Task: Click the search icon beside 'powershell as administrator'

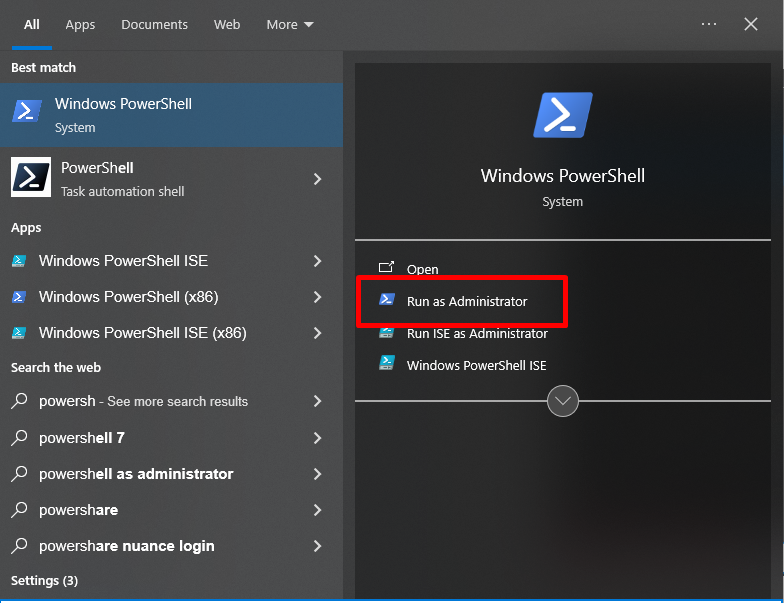Action: pos(19,474)
